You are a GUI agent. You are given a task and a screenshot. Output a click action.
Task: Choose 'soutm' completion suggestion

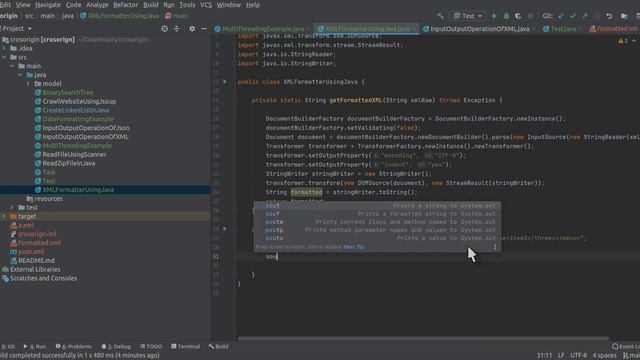pos(377,222)
